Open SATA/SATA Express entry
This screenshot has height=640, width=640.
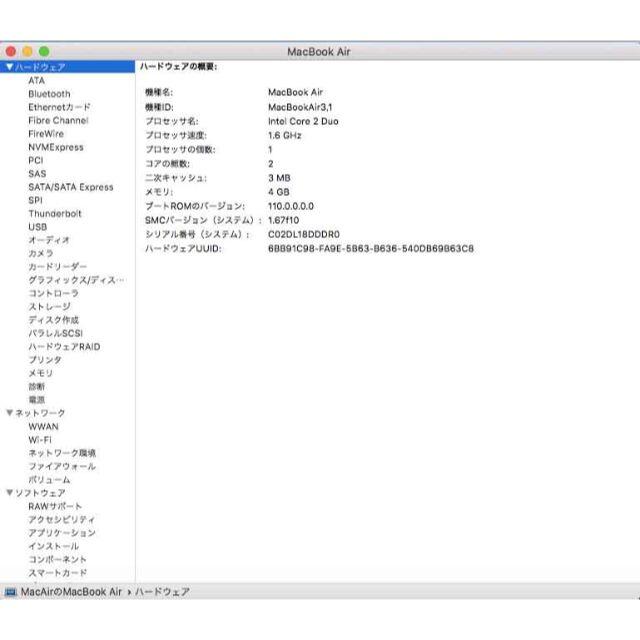pos(71,187)
